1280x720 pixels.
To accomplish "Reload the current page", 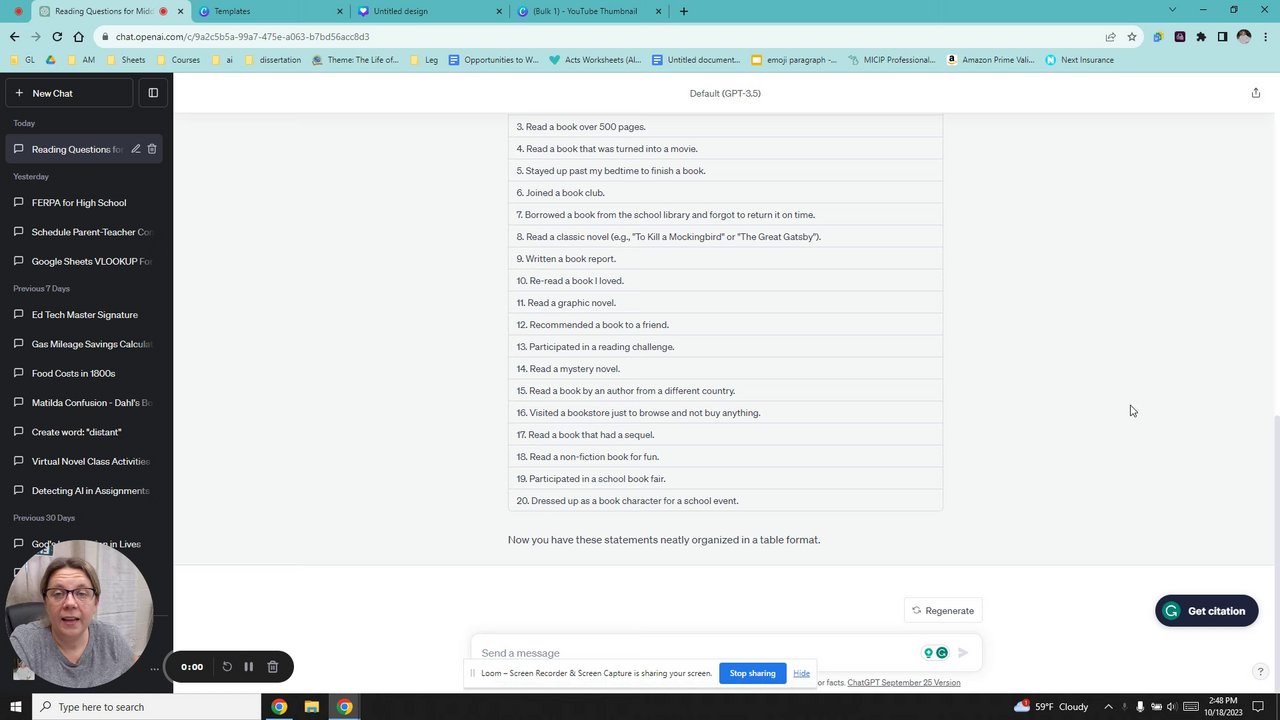I will click(x=57, y=37).
